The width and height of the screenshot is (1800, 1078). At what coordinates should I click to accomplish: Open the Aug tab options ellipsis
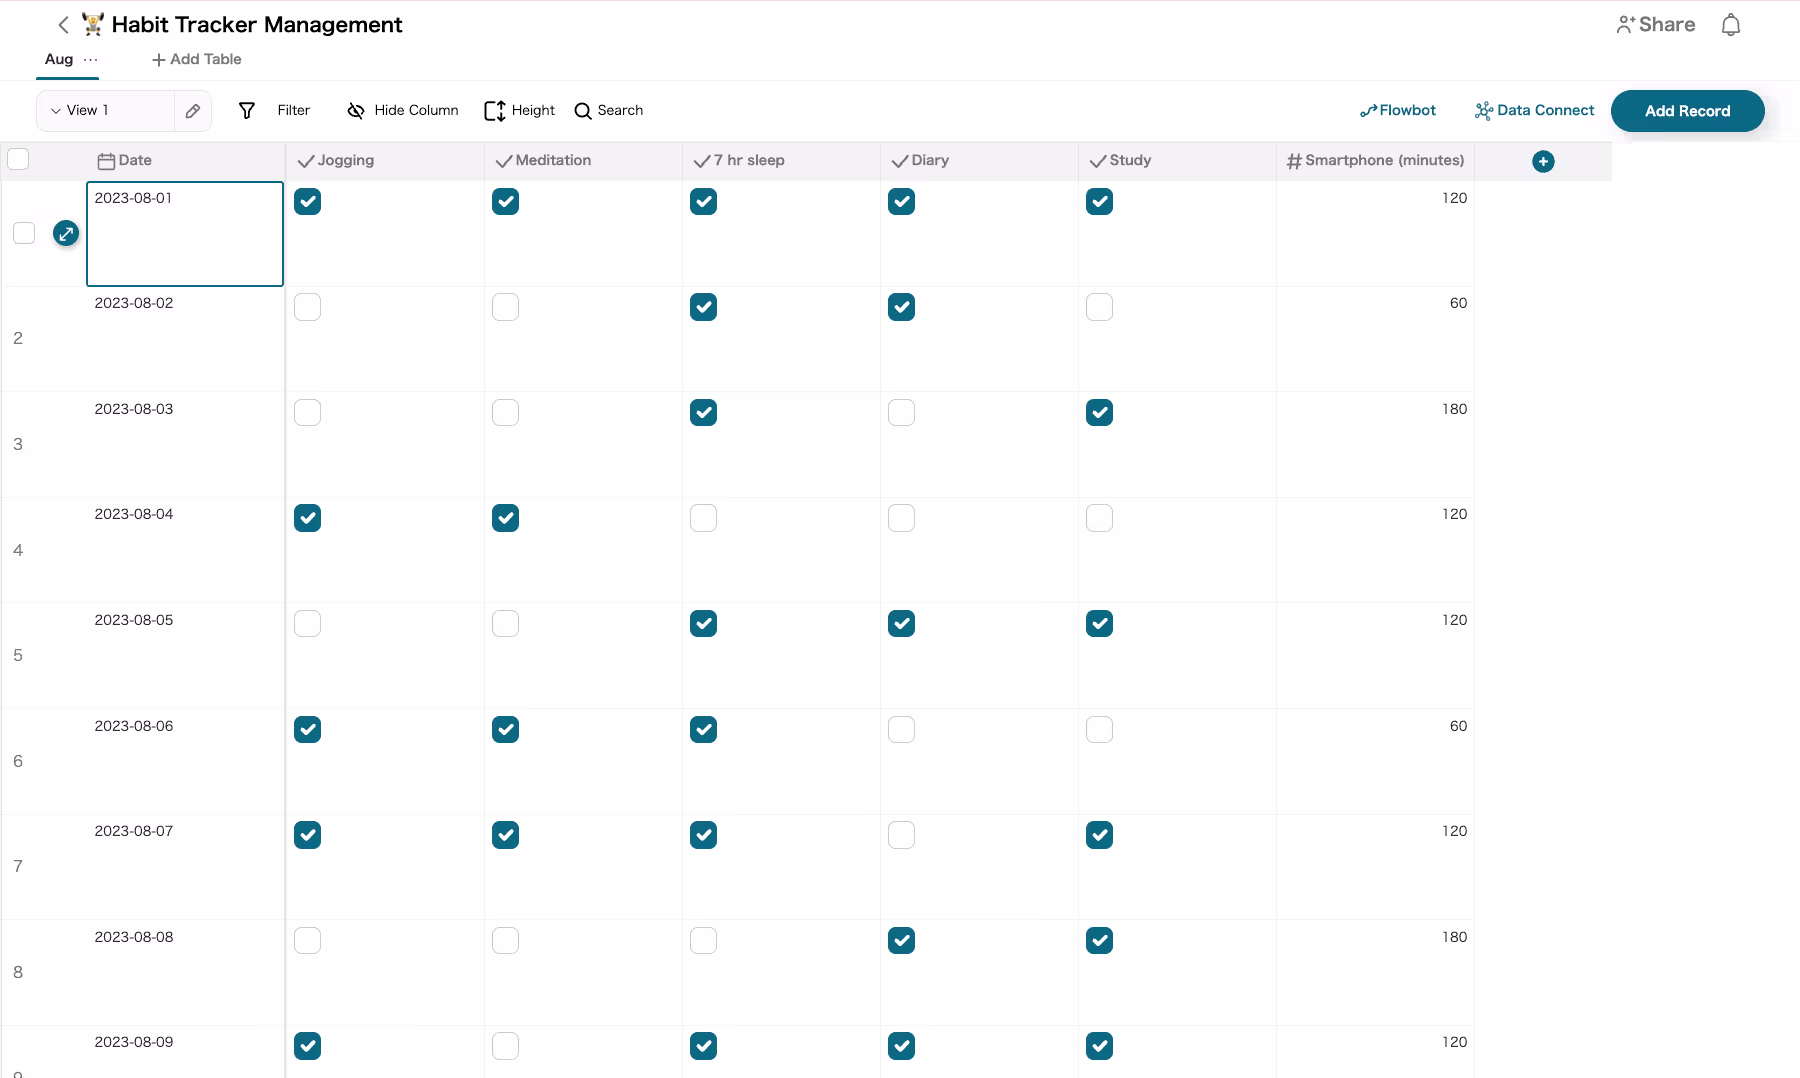click(x=91, y=60)
